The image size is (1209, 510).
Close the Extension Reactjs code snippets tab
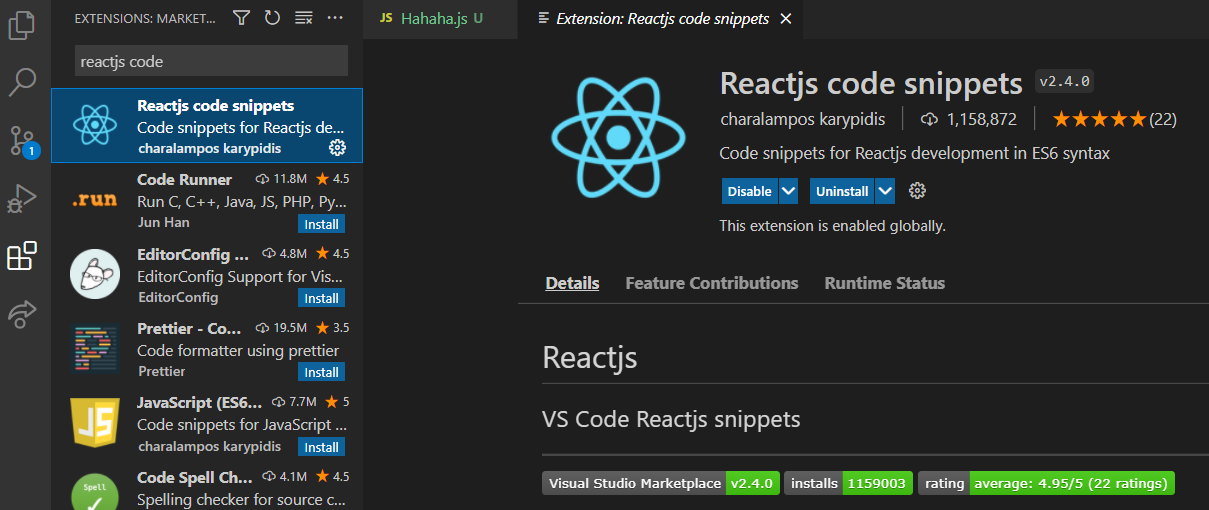click(x=786, y=18)
